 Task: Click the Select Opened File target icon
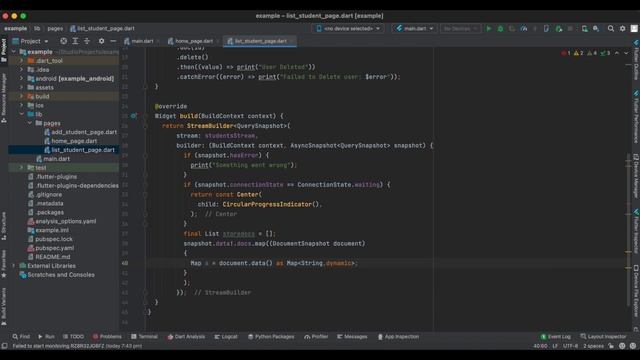[63, 41]
